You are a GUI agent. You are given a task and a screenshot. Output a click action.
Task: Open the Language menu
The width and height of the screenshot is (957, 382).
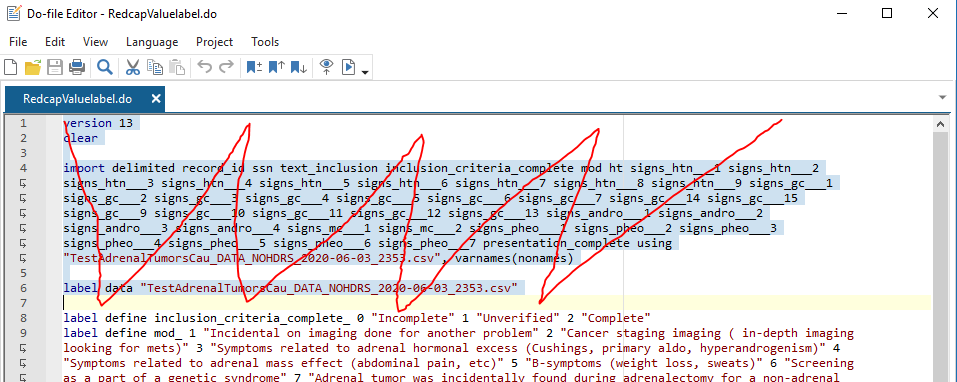[x=152, y=42]
